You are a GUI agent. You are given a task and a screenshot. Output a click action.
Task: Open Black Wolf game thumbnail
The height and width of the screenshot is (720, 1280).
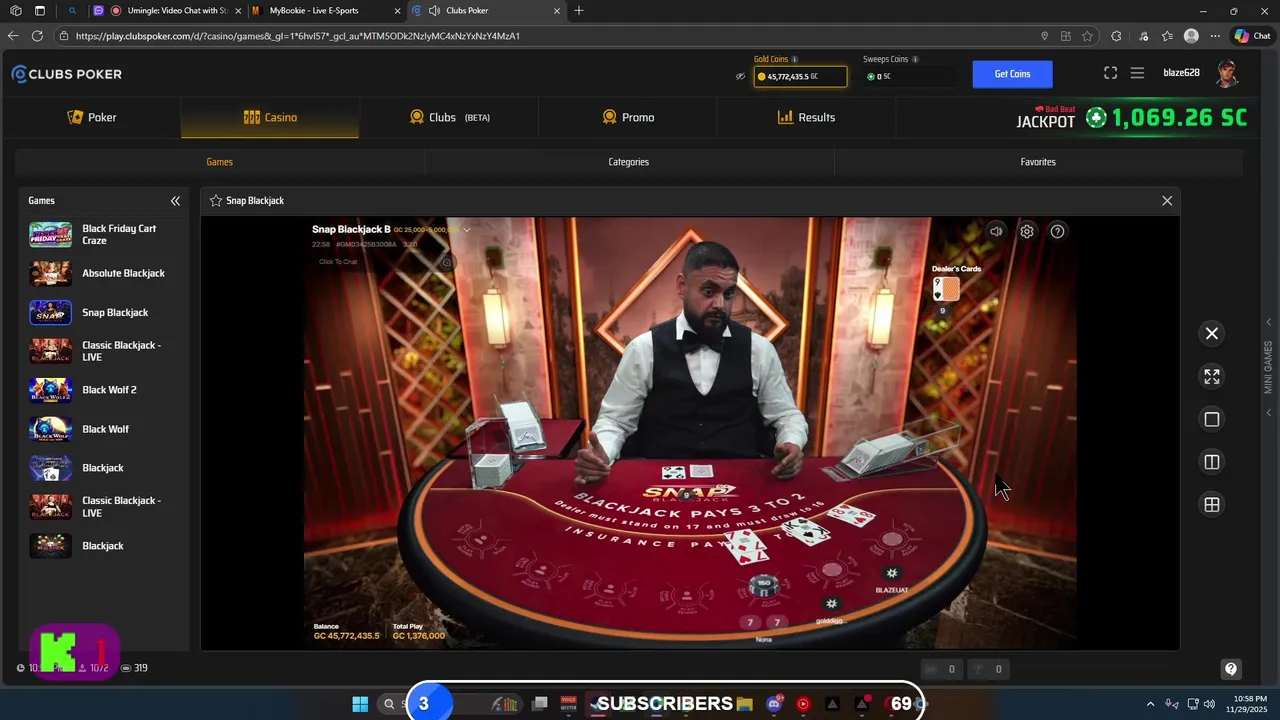coord(50,429)
